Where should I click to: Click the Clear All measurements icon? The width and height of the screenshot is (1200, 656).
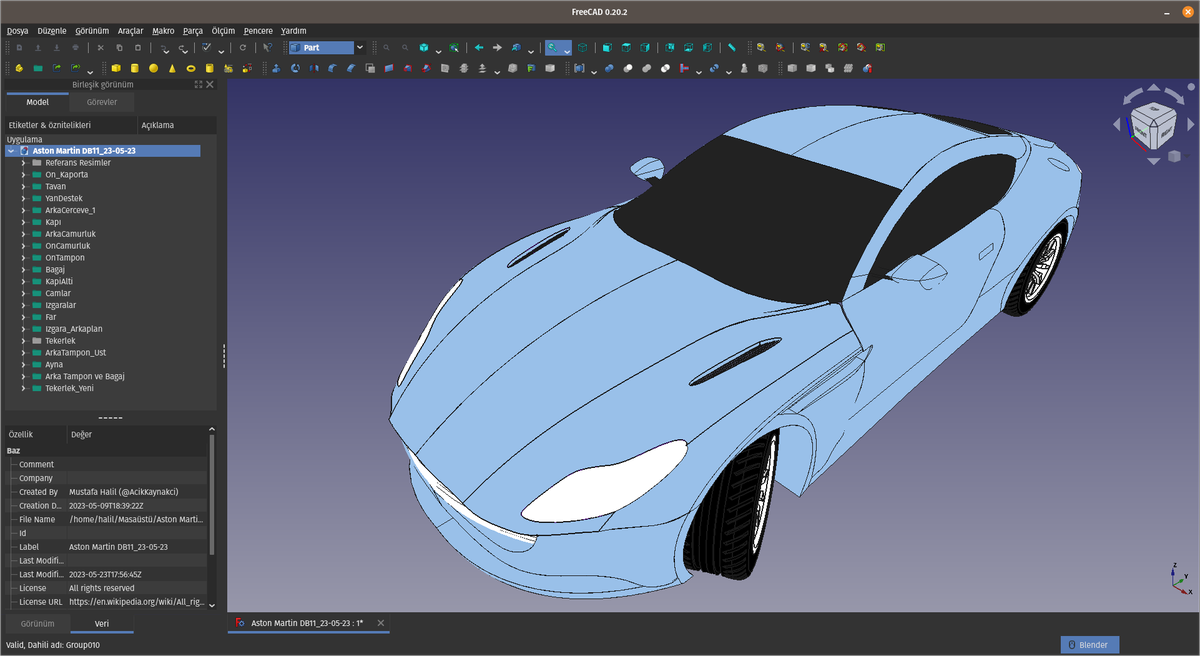click(822, 47)
